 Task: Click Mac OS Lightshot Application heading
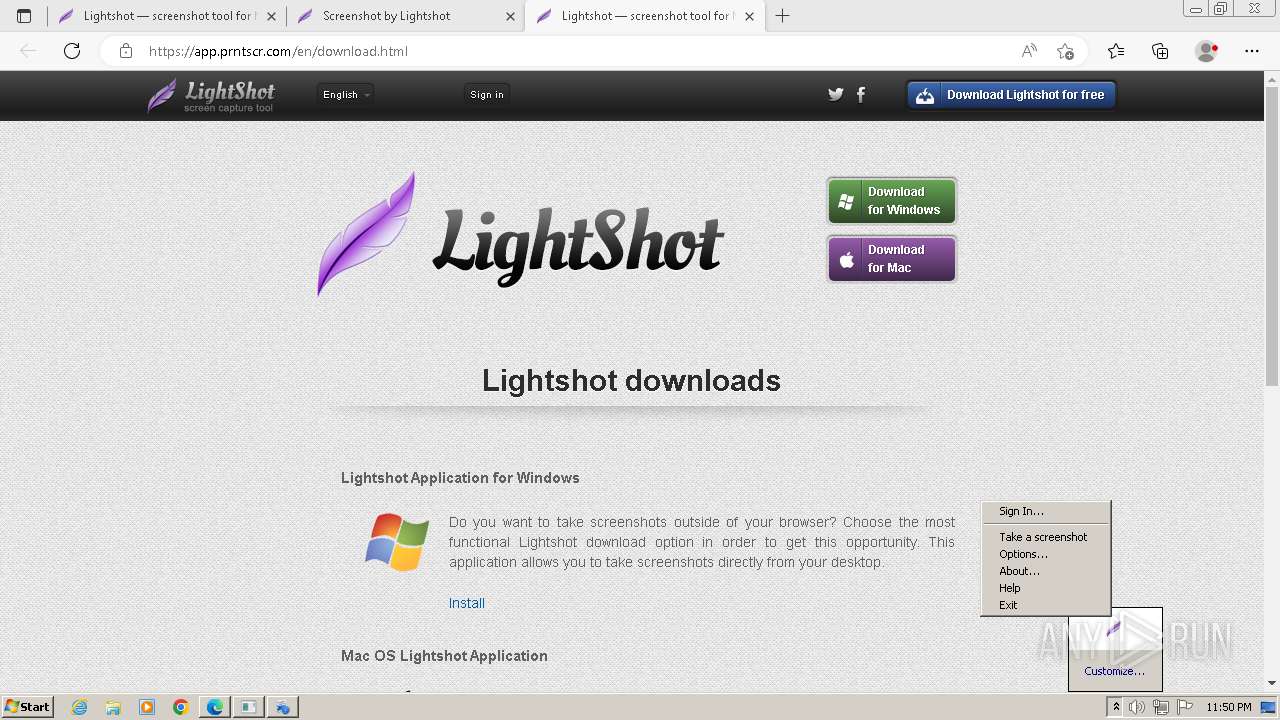click(x=444, y=656)
